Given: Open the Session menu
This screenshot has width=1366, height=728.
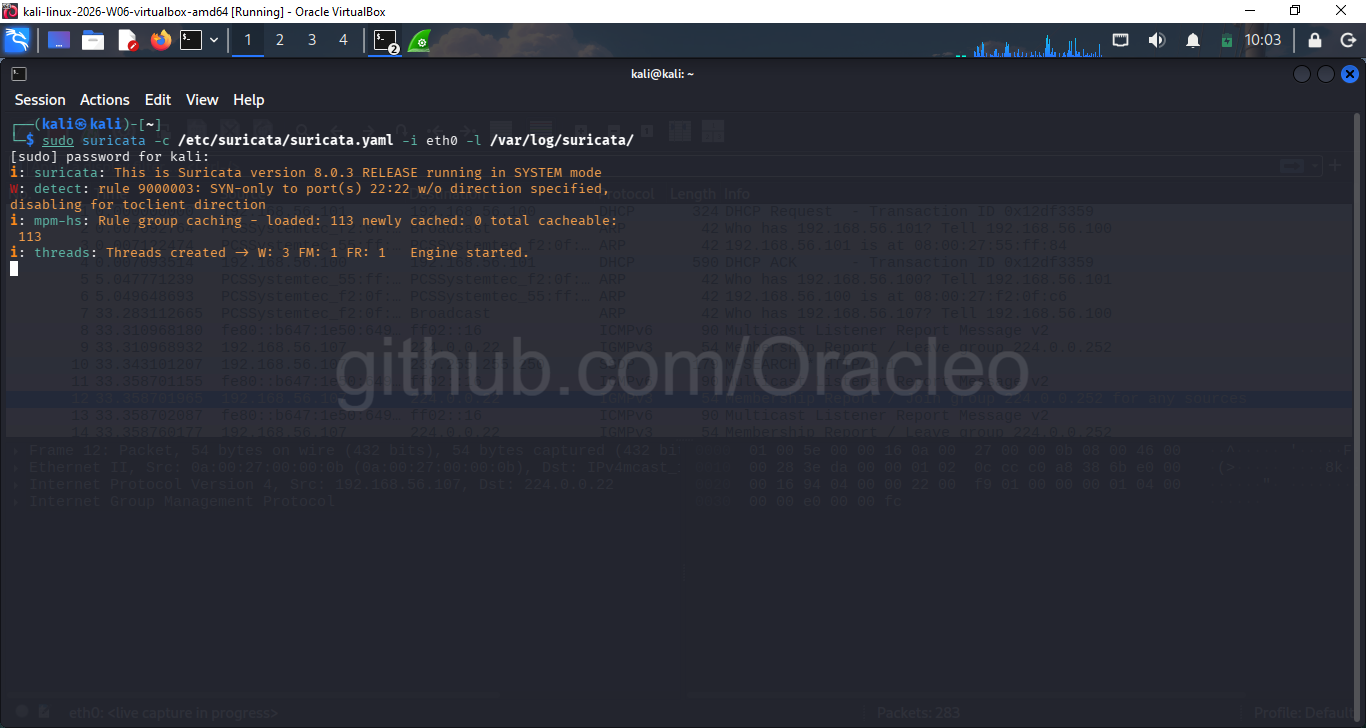Looking at the screenshot, I should coord(40,100).
